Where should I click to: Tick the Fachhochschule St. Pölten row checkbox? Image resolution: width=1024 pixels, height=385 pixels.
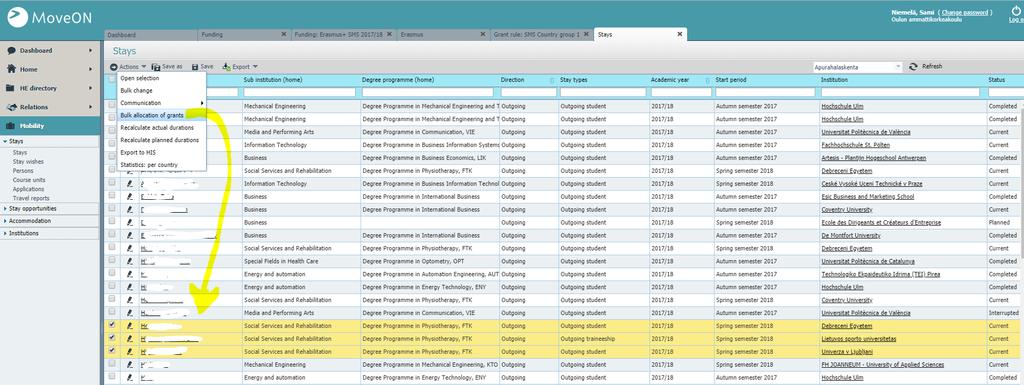pyautogui.click(x=112, y=144)
